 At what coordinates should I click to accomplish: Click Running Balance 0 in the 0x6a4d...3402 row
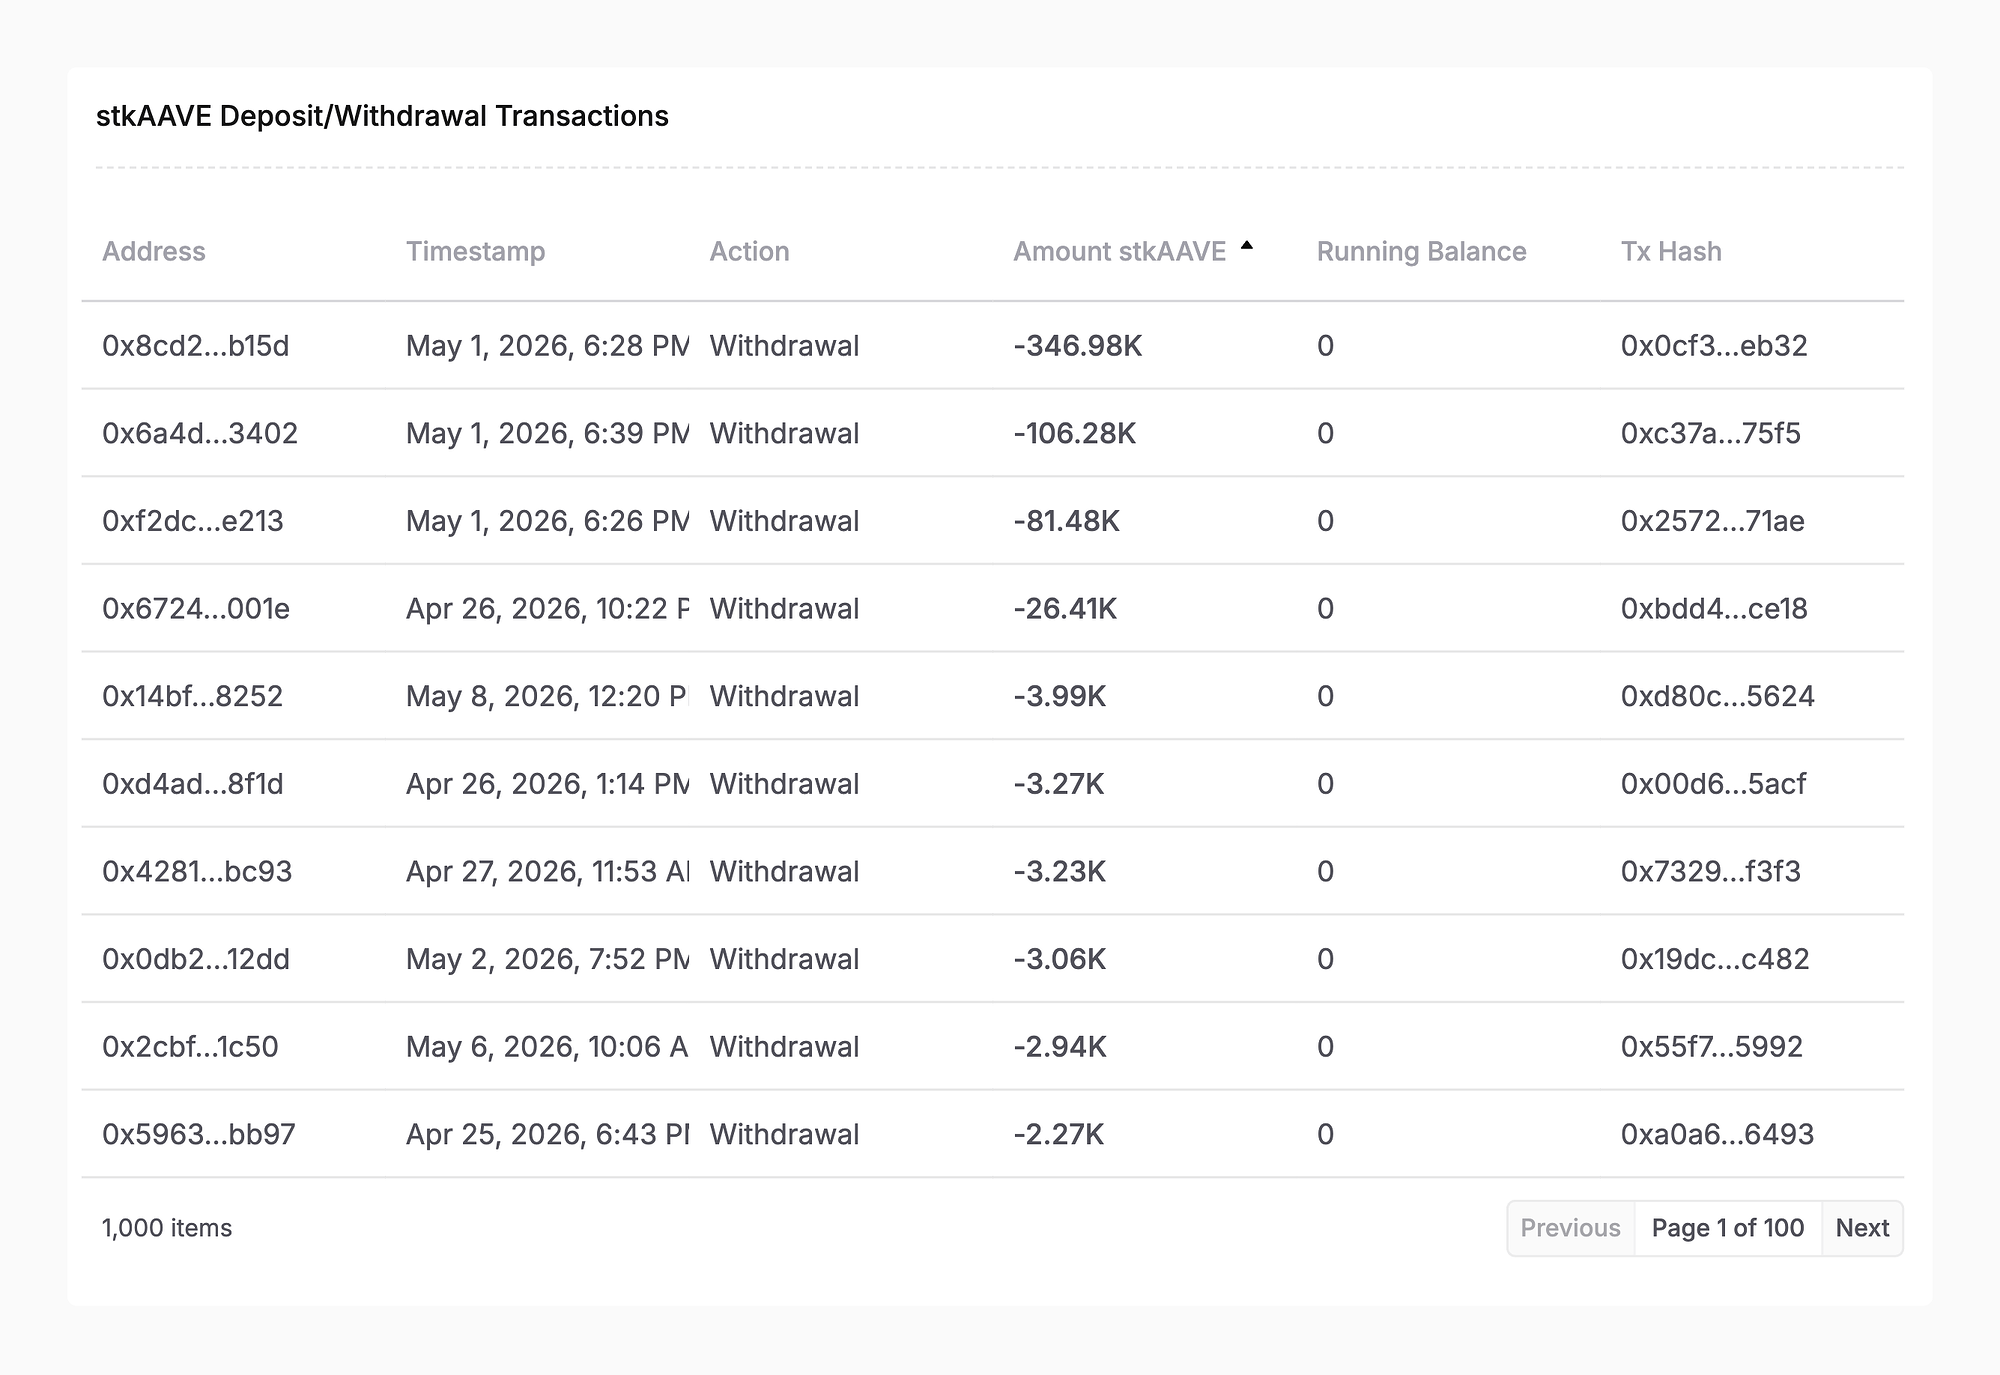(x=1325, y=433)
